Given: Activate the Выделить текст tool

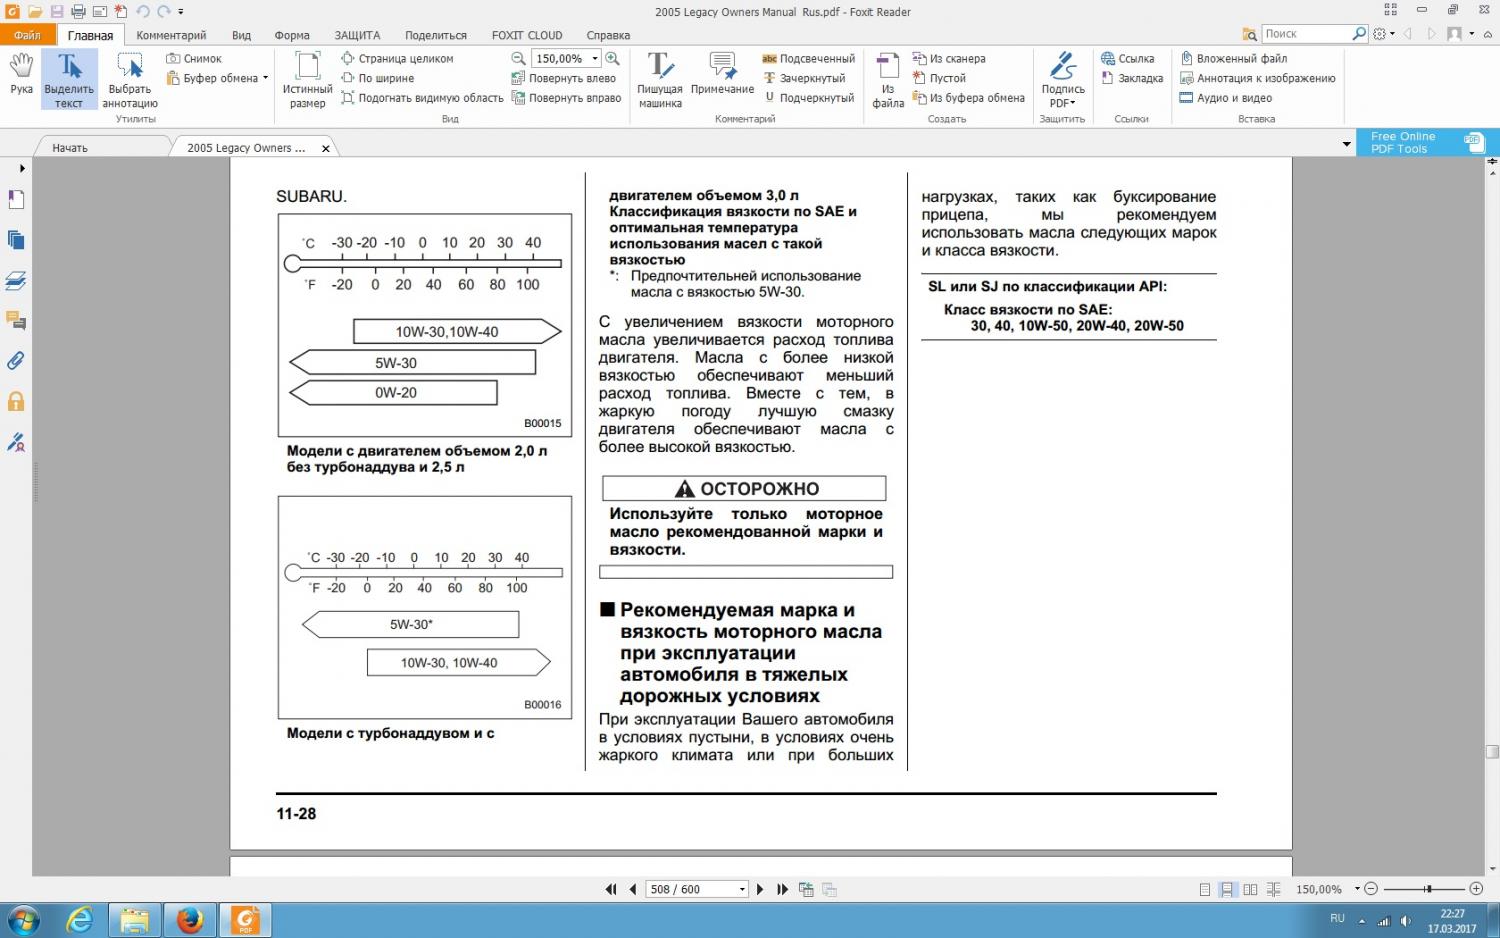Looking at the screenshot, I should [x=69, y=80].
